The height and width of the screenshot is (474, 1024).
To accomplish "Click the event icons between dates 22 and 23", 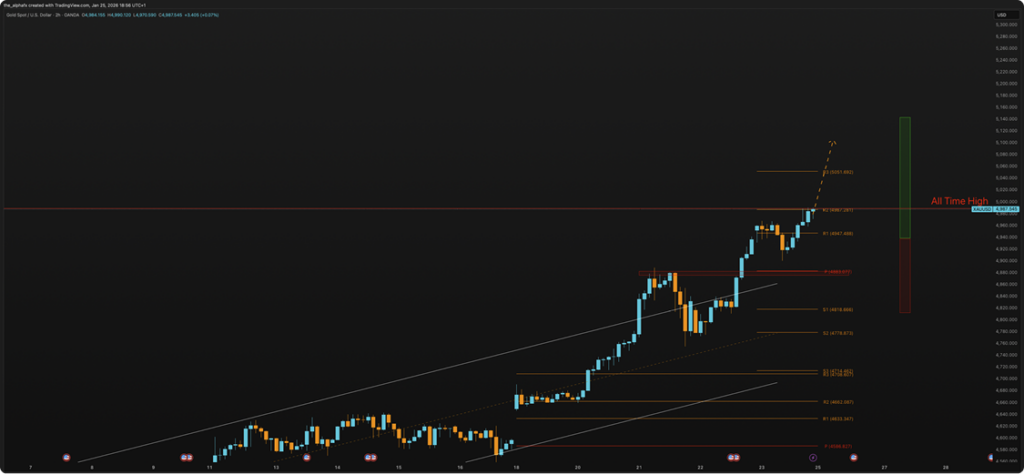I will coord(733,456).
